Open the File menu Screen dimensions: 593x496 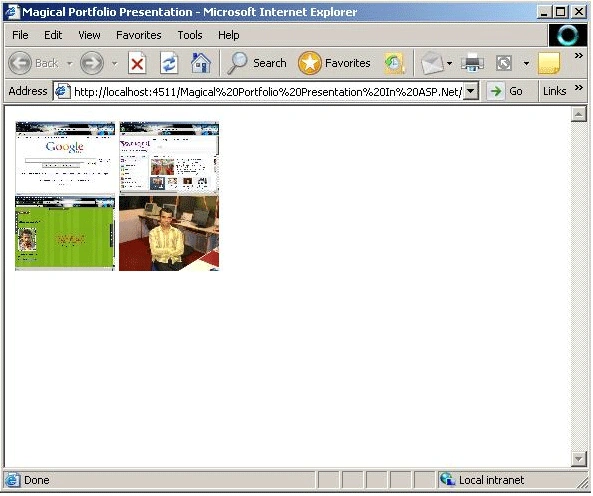(20, 35)
